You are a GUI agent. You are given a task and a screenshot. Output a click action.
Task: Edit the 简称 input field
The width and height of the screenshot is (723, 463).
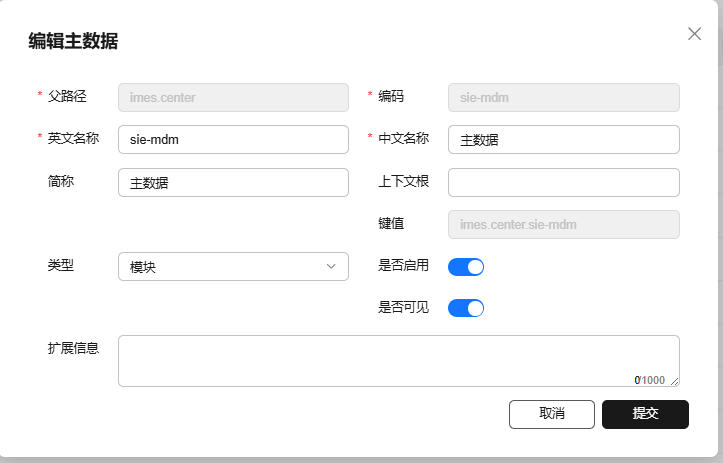233,183
